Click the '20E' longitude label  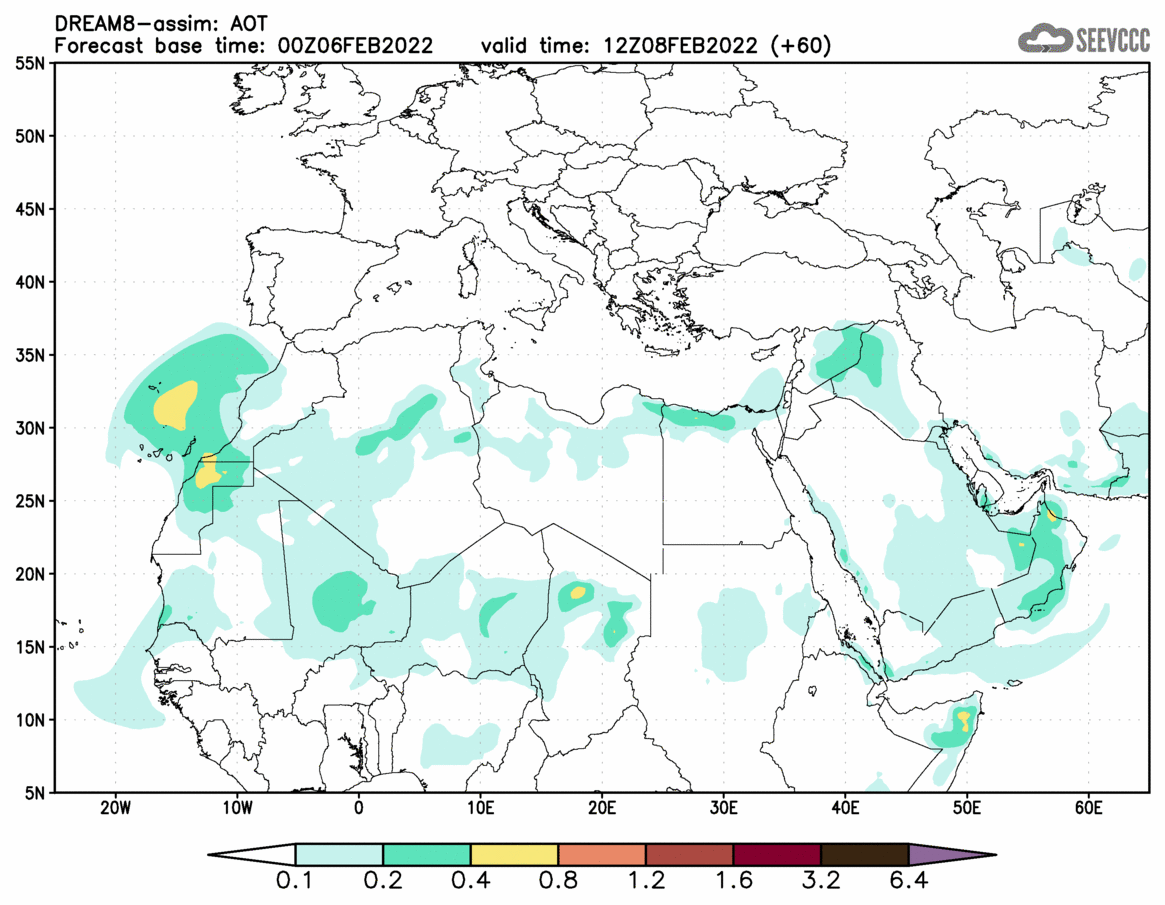pyautogui.click(x=602, y=808)
